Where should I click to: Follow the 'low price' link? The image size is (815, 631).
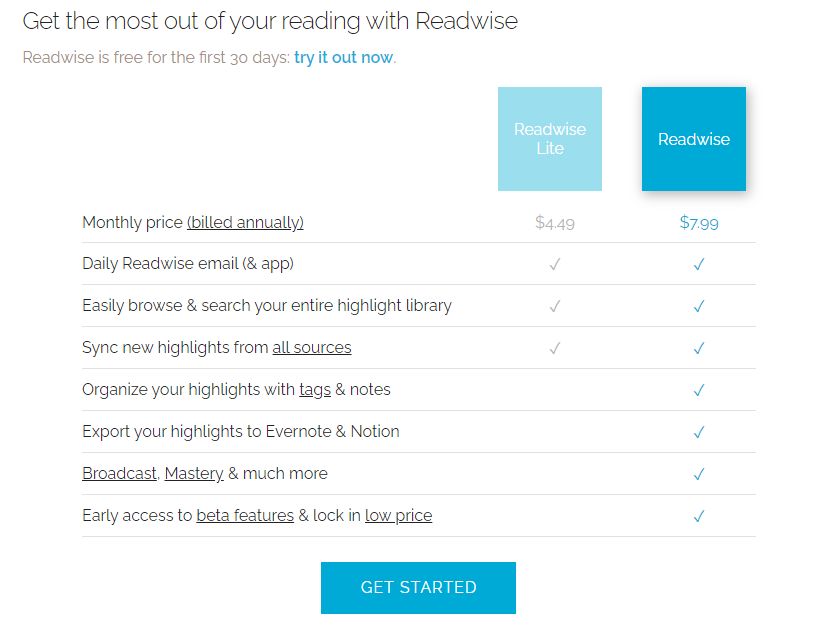399,516
